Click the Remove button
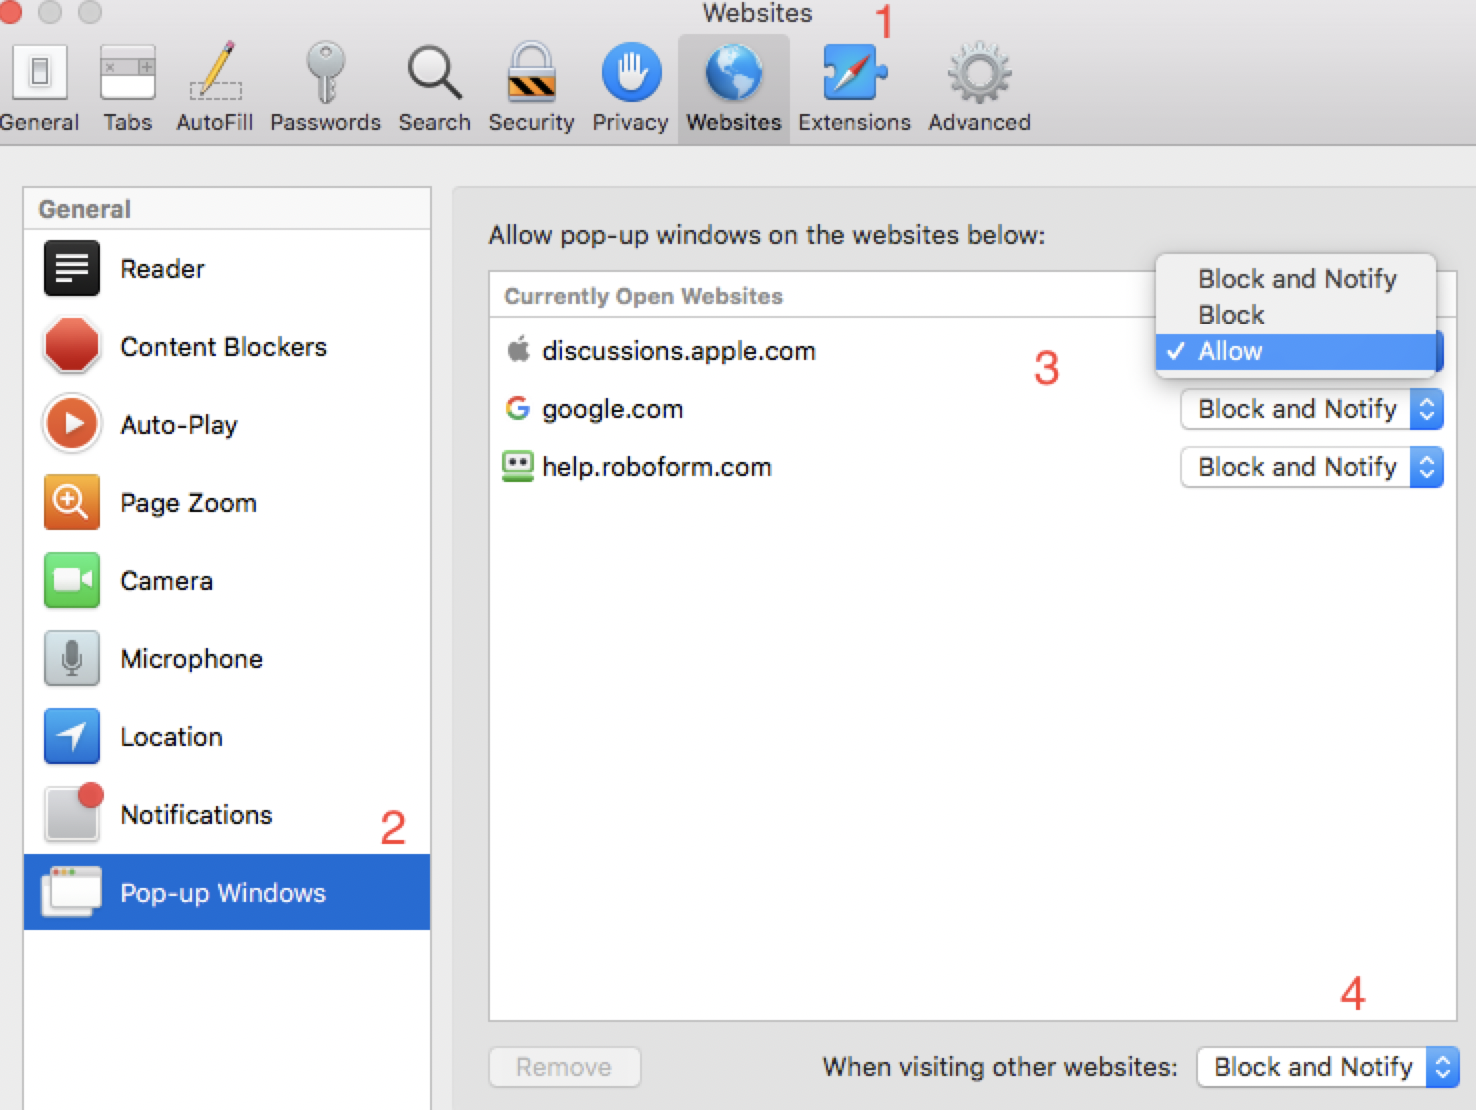This screenshot has height=1110, width=1476. pos(564,1067)
